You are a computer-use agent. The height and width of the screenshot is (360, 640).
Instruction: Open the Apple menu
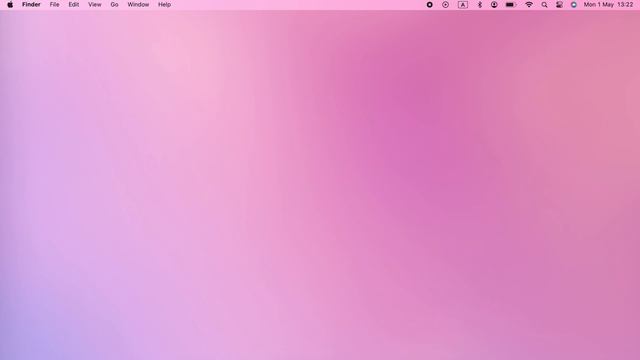(x=10, y=5)
